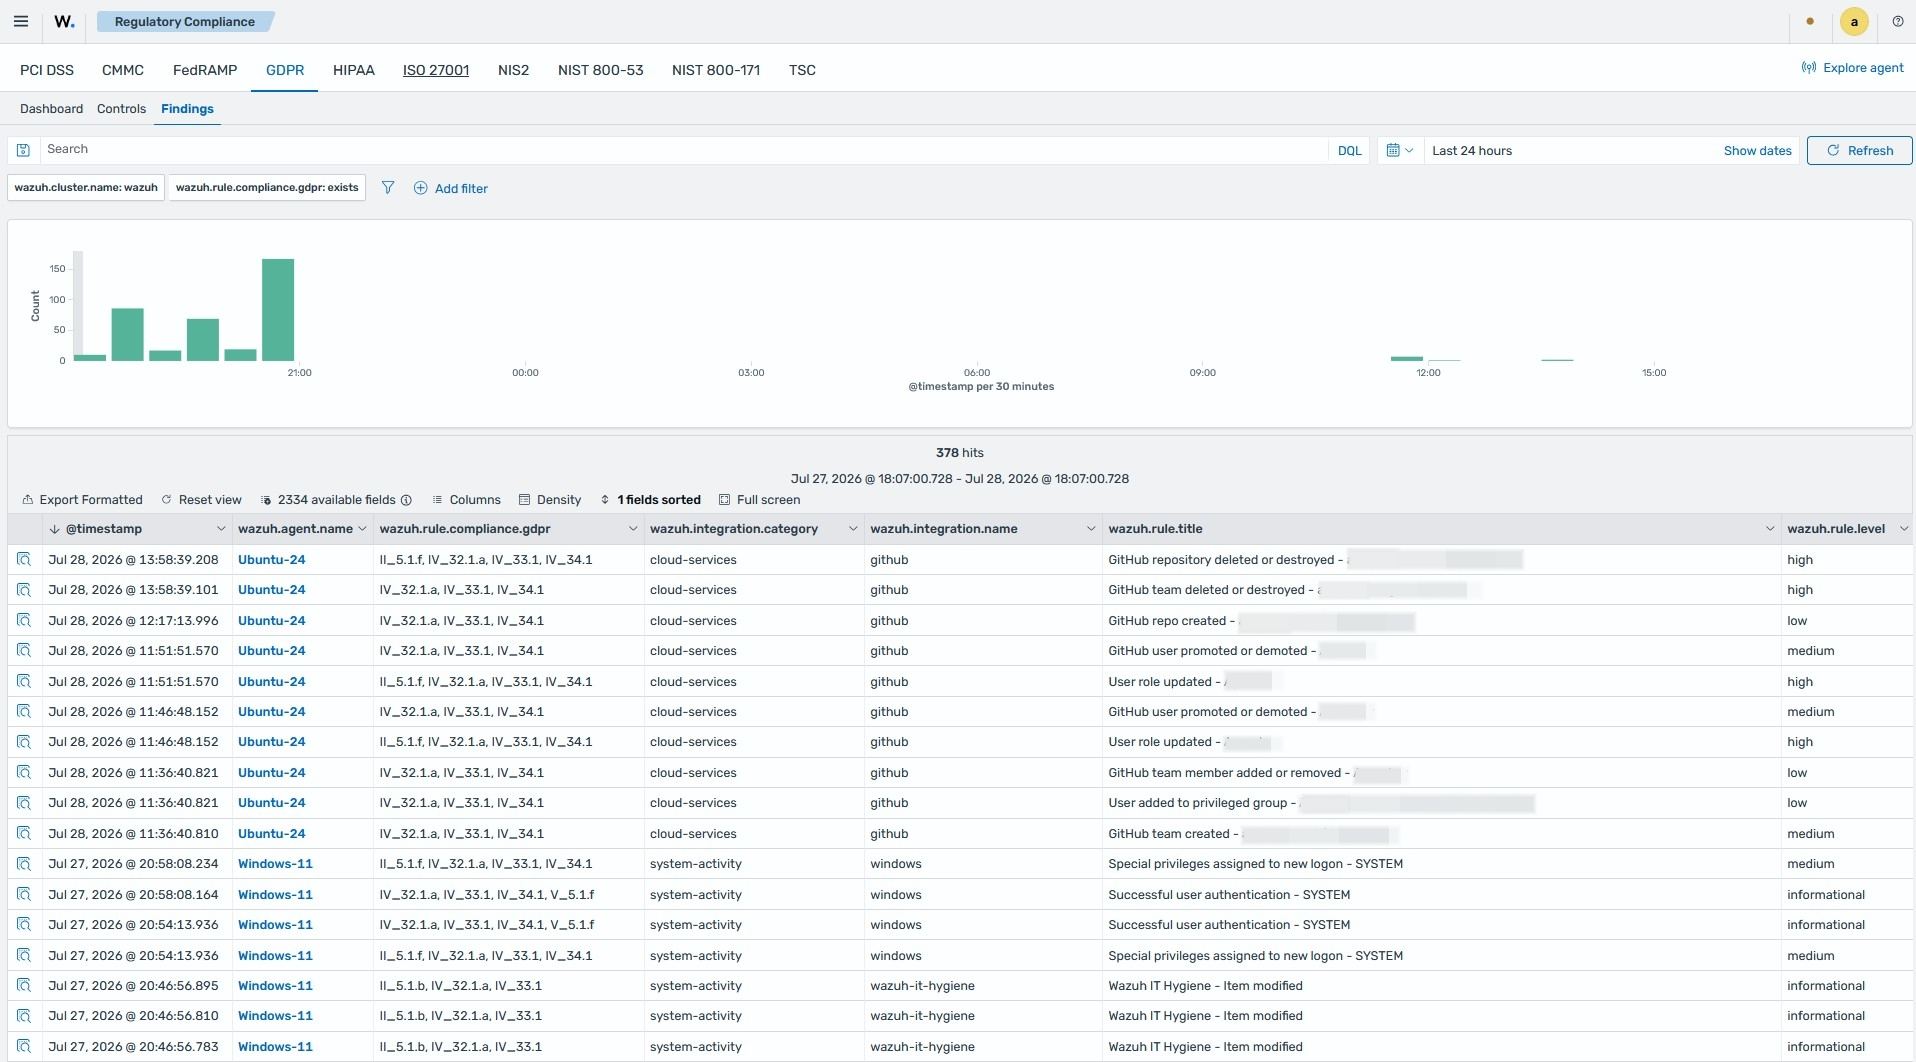This screenshot has height=1062, width=1916.
Task: Open the help icon in top bar
Action: click(1898, 21)
